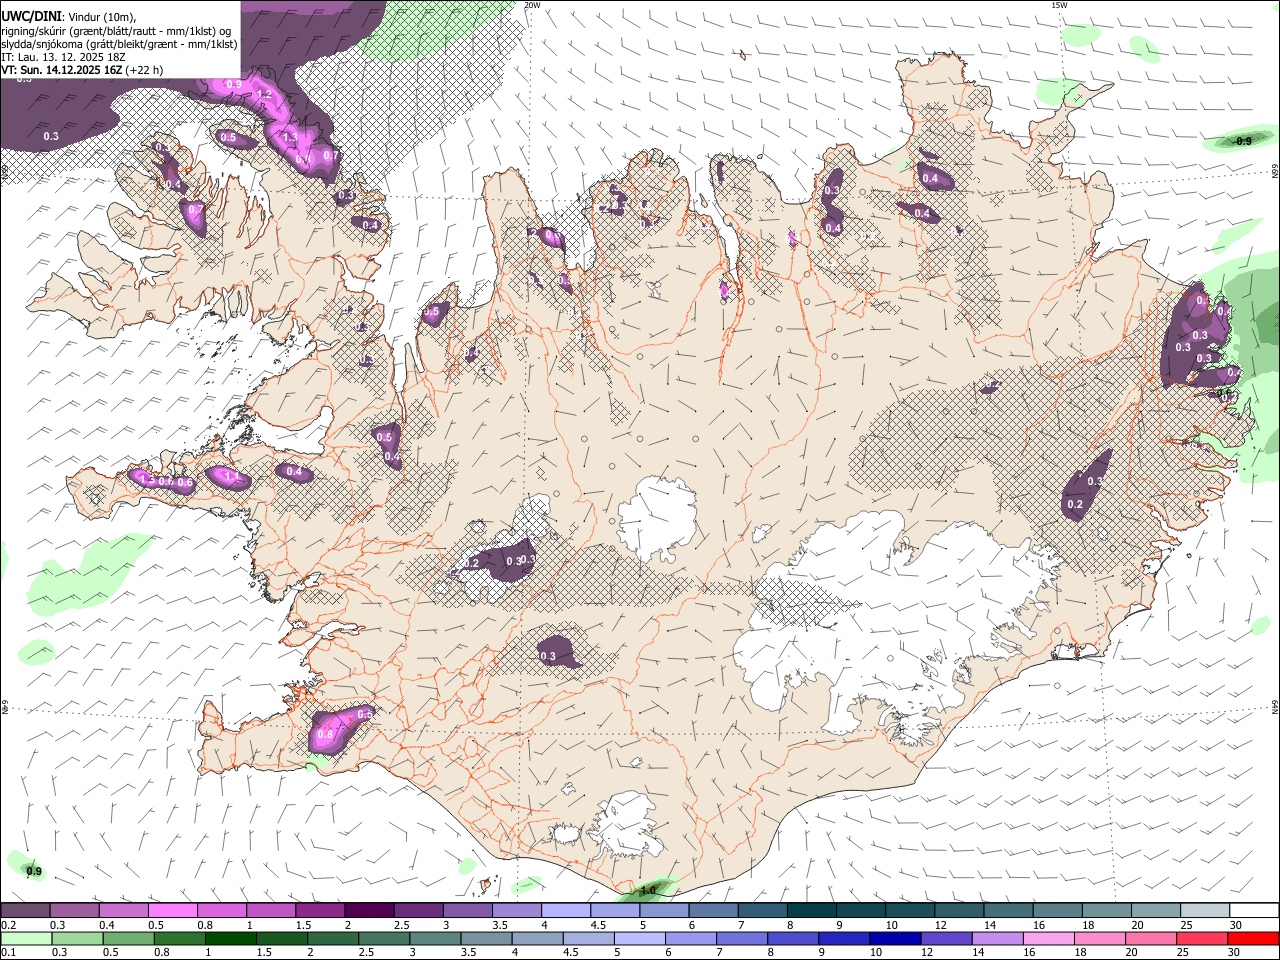Click the 'rigning/skúrir (grænt/blátt/rautt' description line
This screenshot has height=960, width=1280.
[118, 30]
